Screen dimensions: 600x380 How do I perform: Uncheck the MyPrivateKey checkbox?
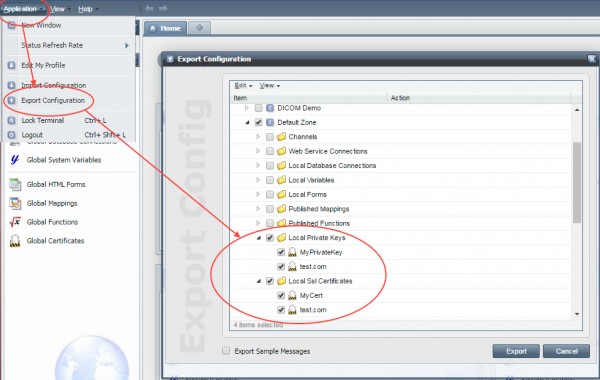click(x=281, y=252)
